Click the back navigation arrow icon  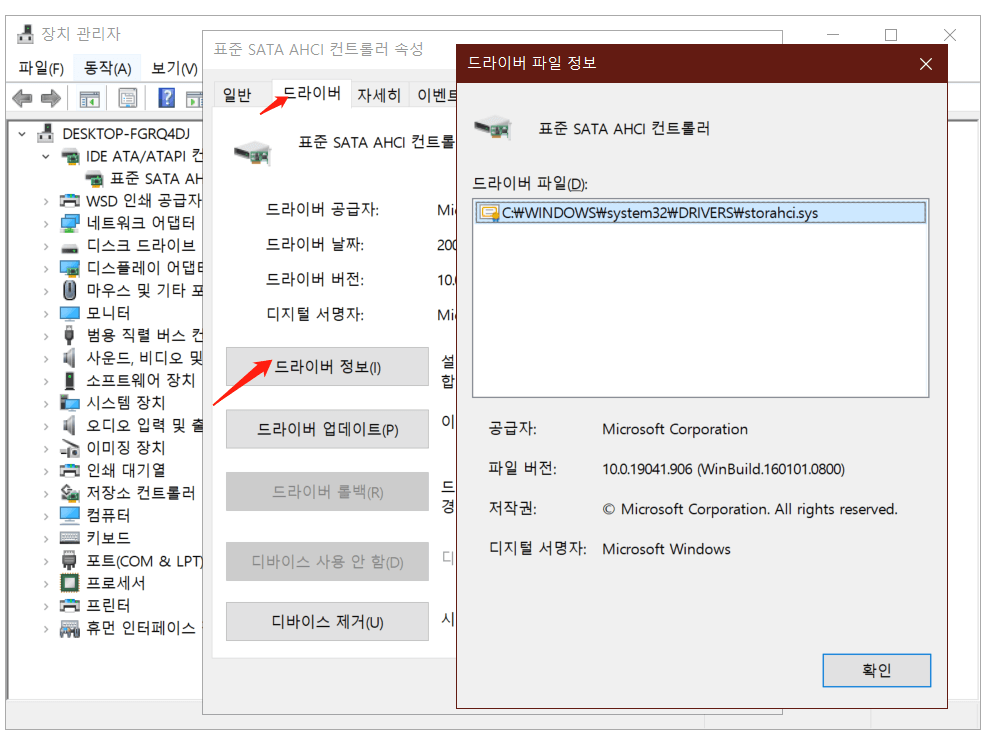[x=22, y=97]
